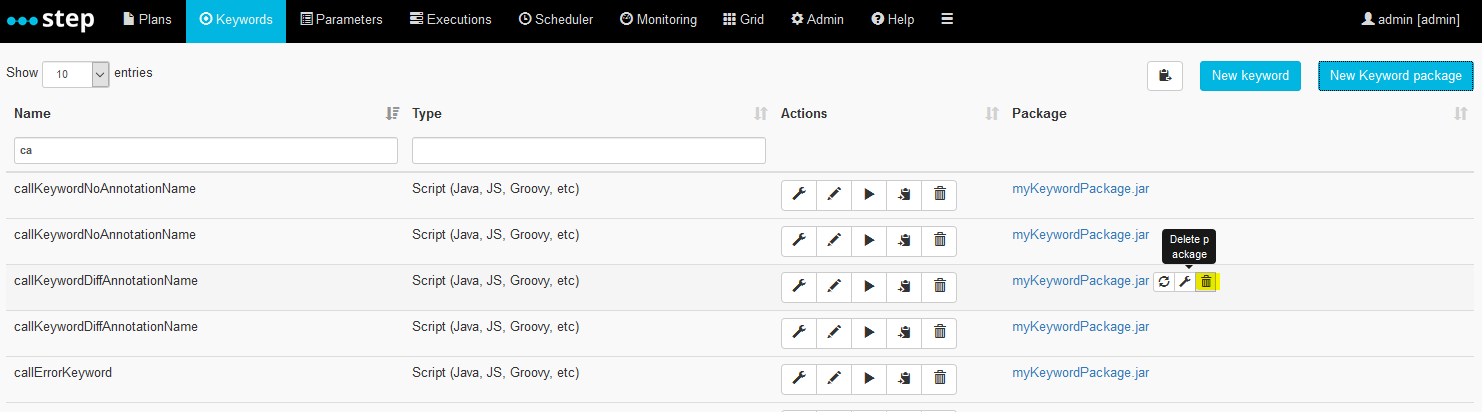Click the New keyword button
The height and width of the screenshot is (412, 1482).
tap(1251, 76)
